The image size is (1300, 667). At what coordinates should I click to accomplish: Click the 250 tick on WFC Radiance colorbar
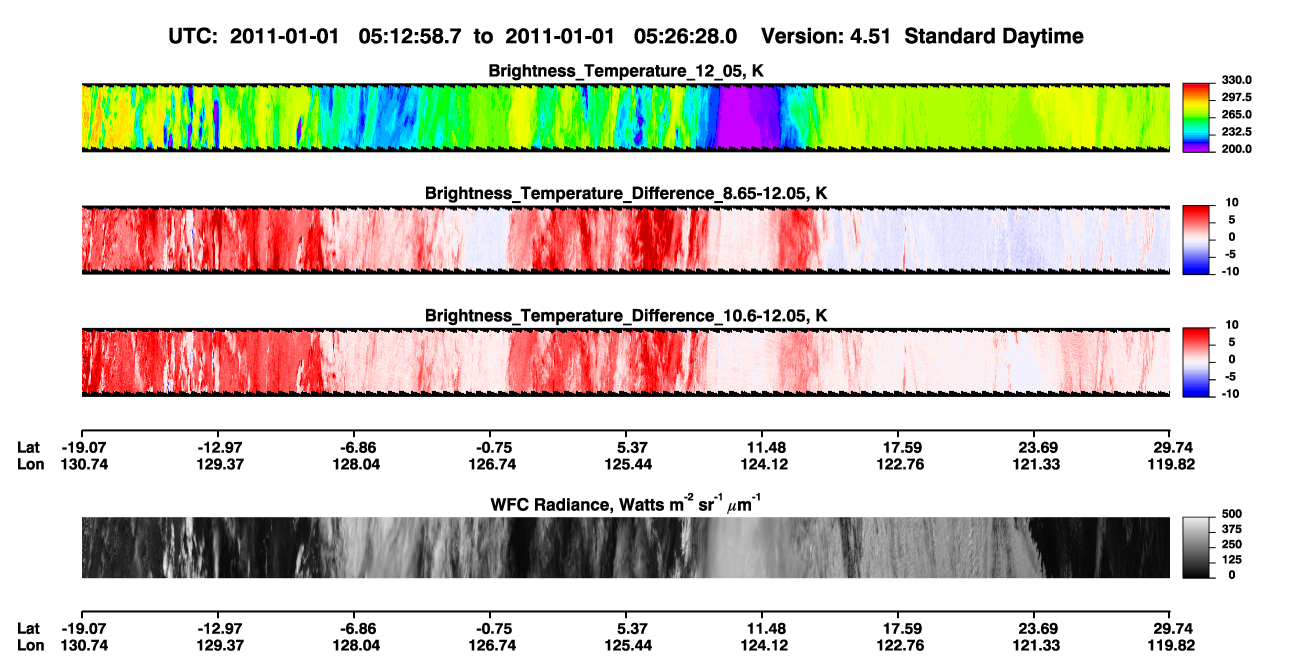tap(1232, 543)
